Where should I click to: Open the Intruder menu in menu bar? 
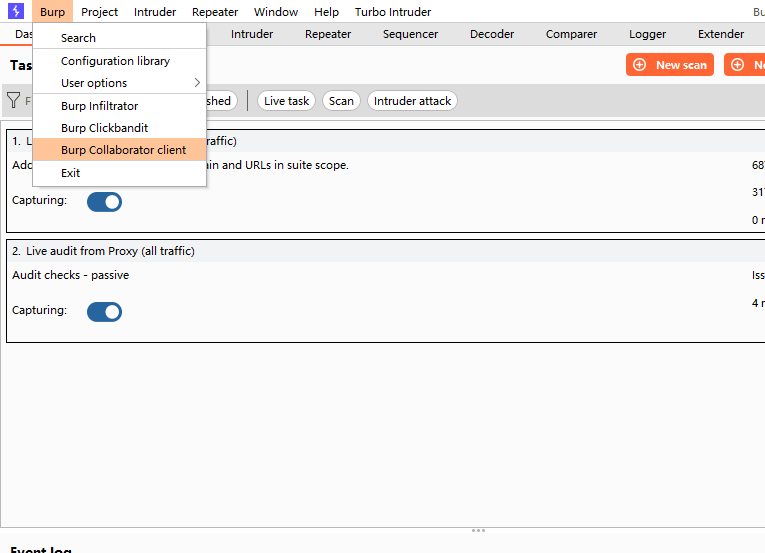pos(155,12)
